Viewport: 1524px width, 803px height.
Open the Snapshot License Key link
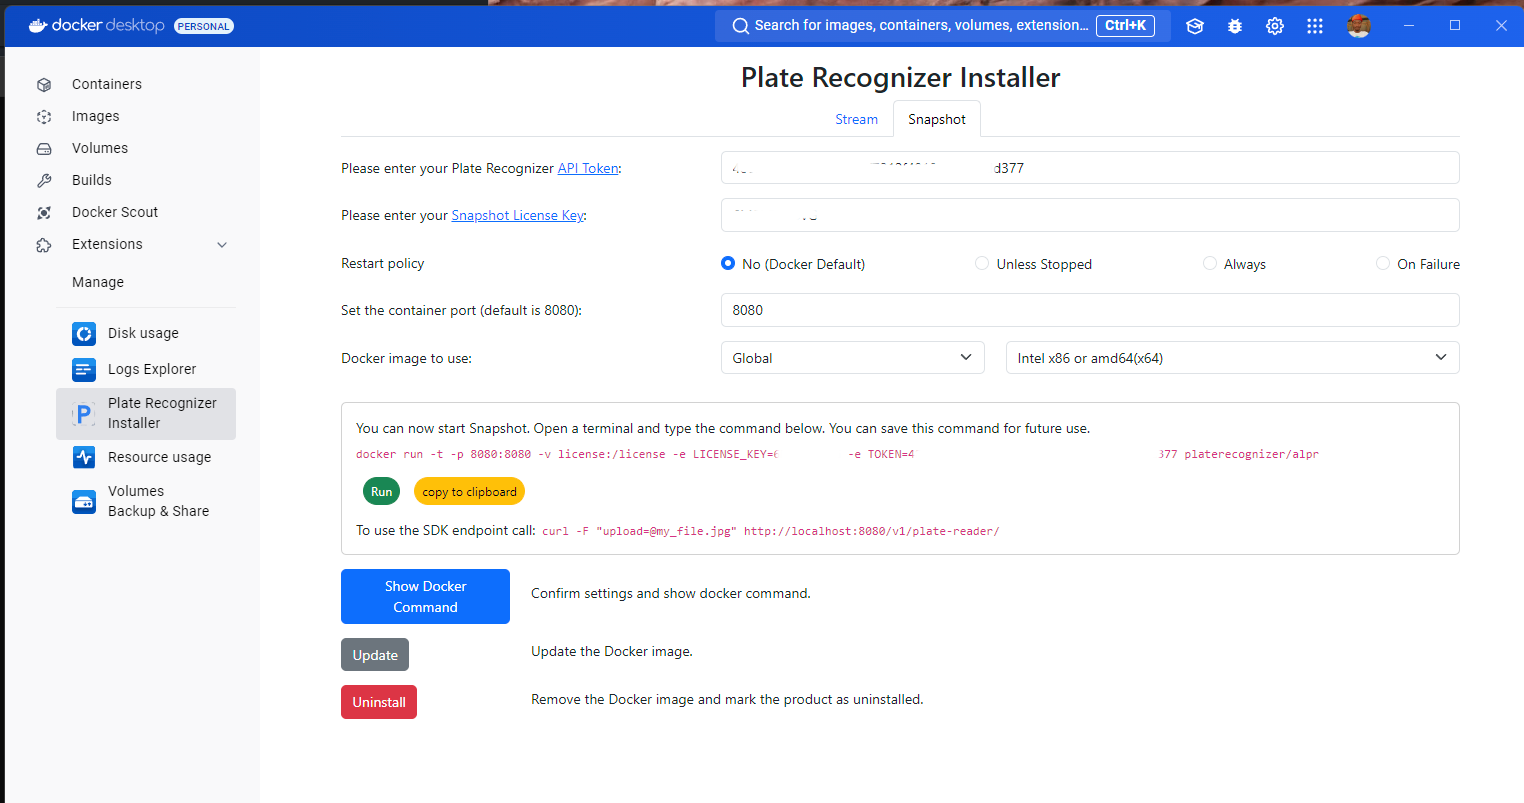(x=517, y=215)
